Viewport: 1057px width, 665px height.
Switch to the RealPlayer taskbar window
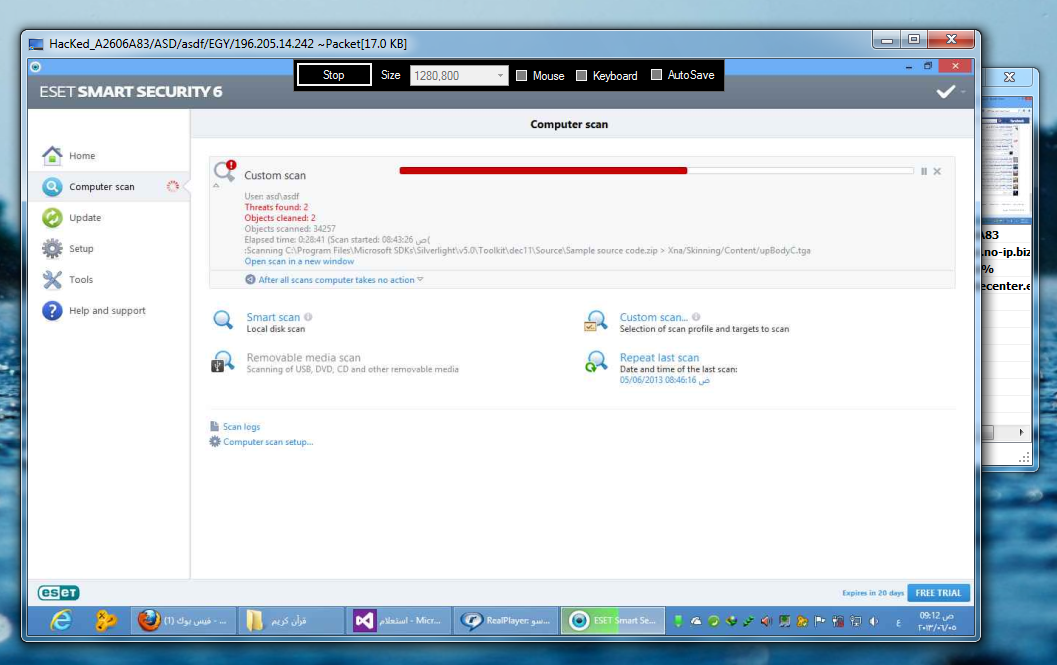coord(507,620)
